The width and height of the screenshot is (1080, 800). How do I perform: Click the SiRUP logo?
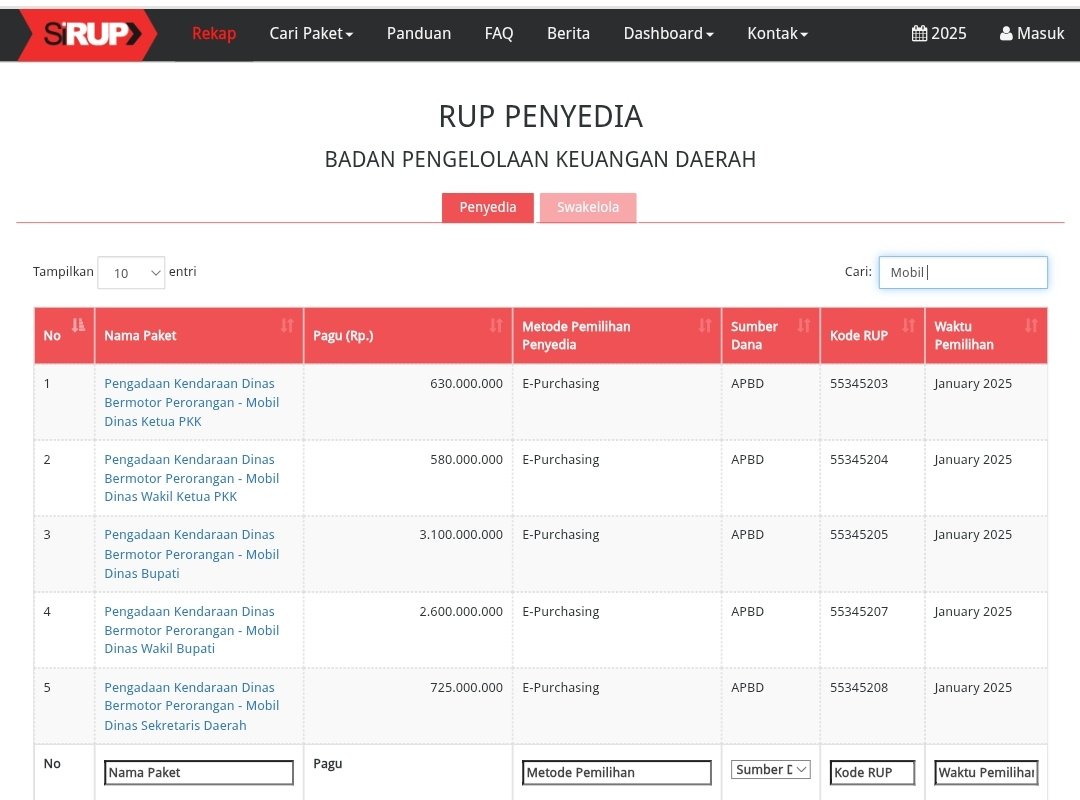coord(87,34)
